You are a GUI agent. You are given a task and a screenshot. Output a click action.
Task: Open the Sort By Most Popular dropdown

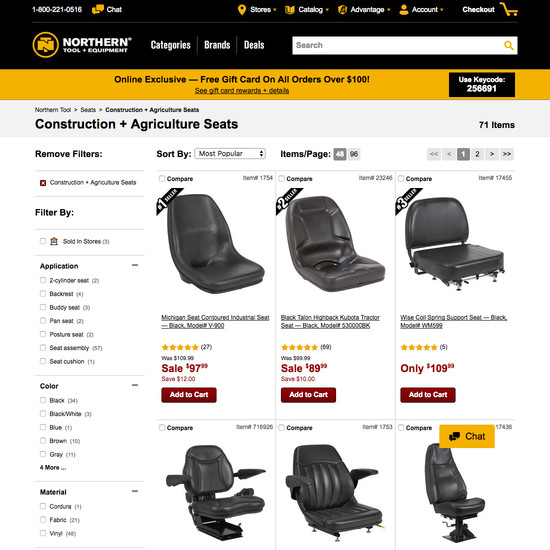point(230,154)
